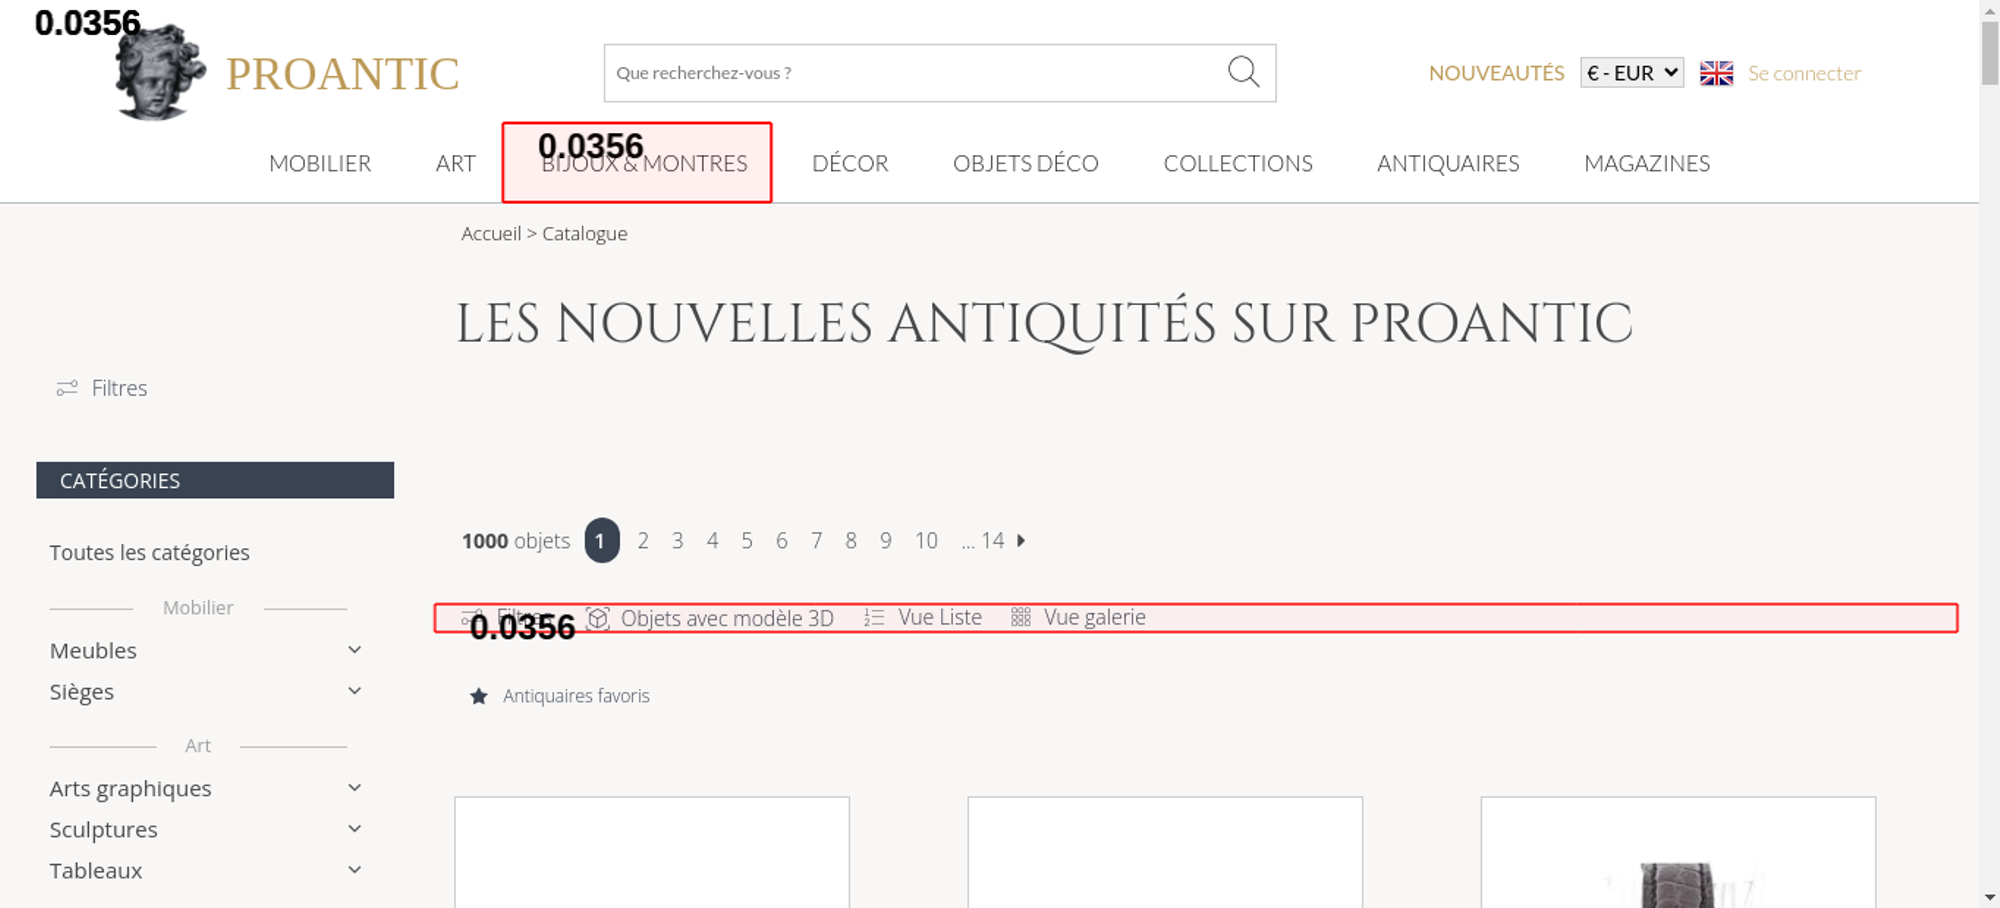Expand the Arts graphiques category
This screenshot has width=2000, height=908.
tap(354, 788)
